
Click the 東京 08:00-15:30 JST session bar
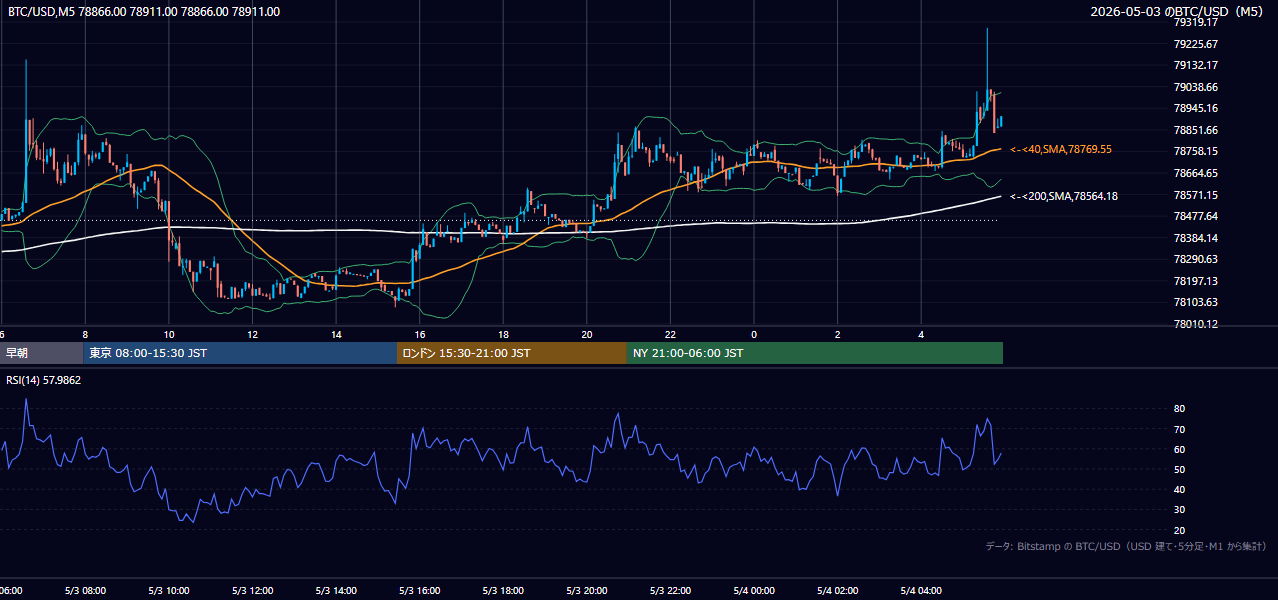tap(240, 353)
